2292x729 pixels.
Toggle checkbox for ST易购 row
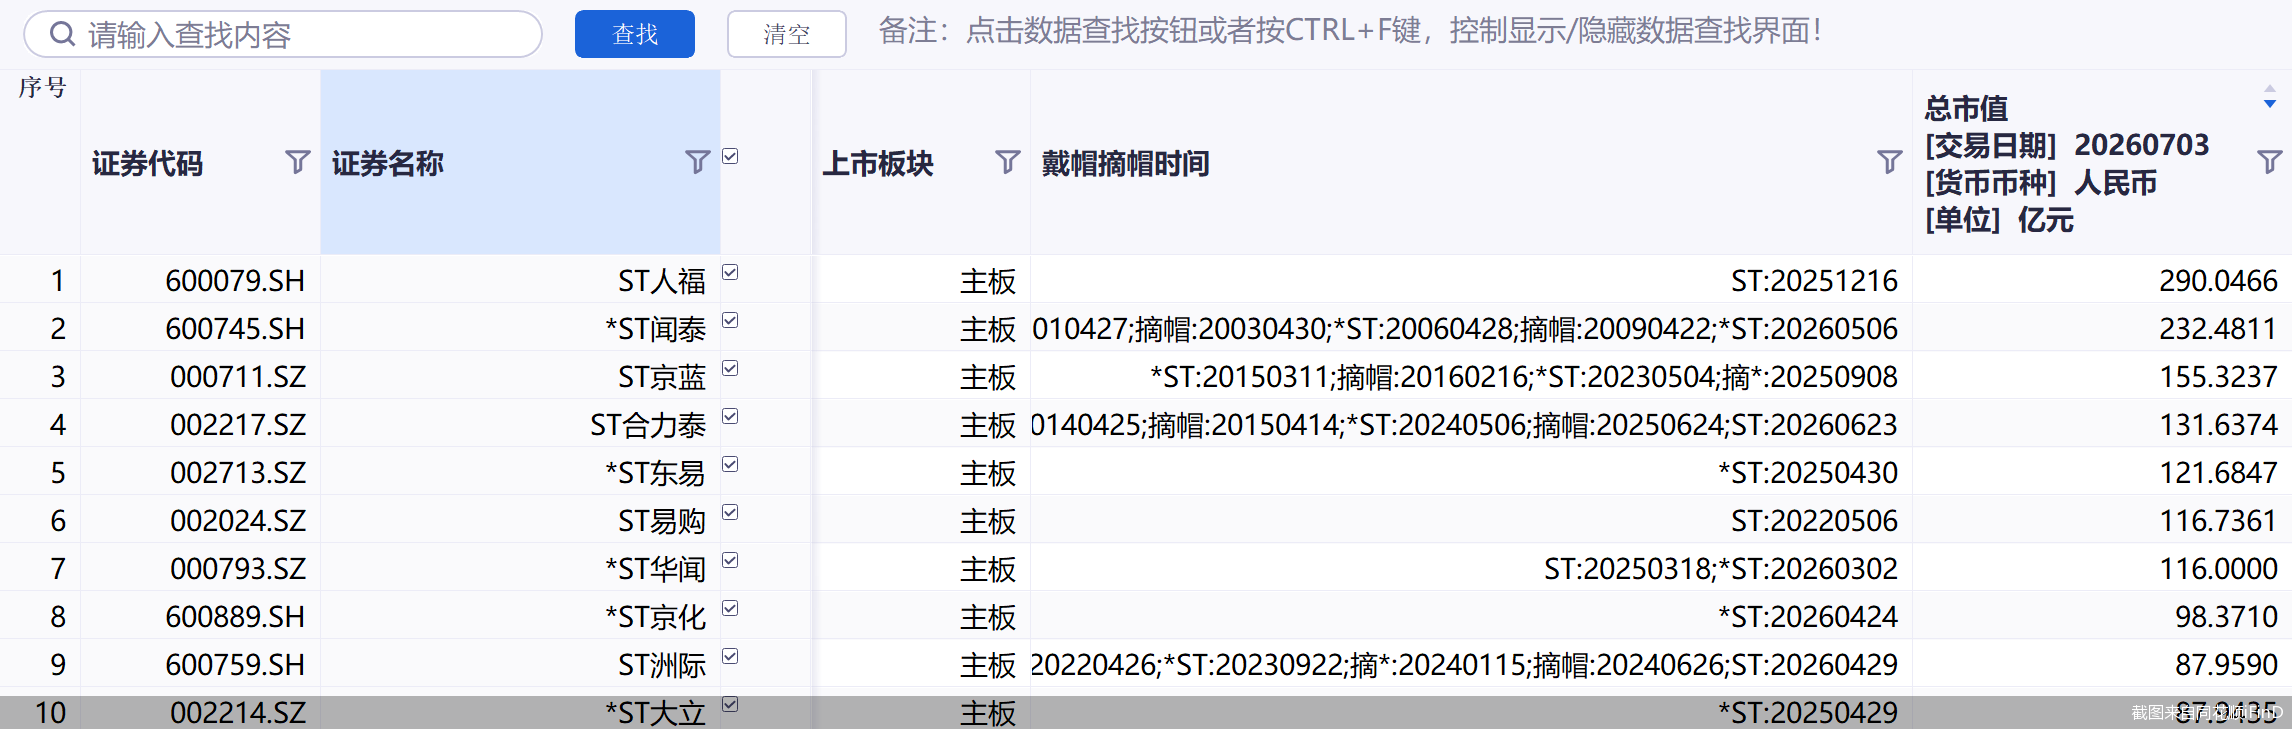point(730,512)
